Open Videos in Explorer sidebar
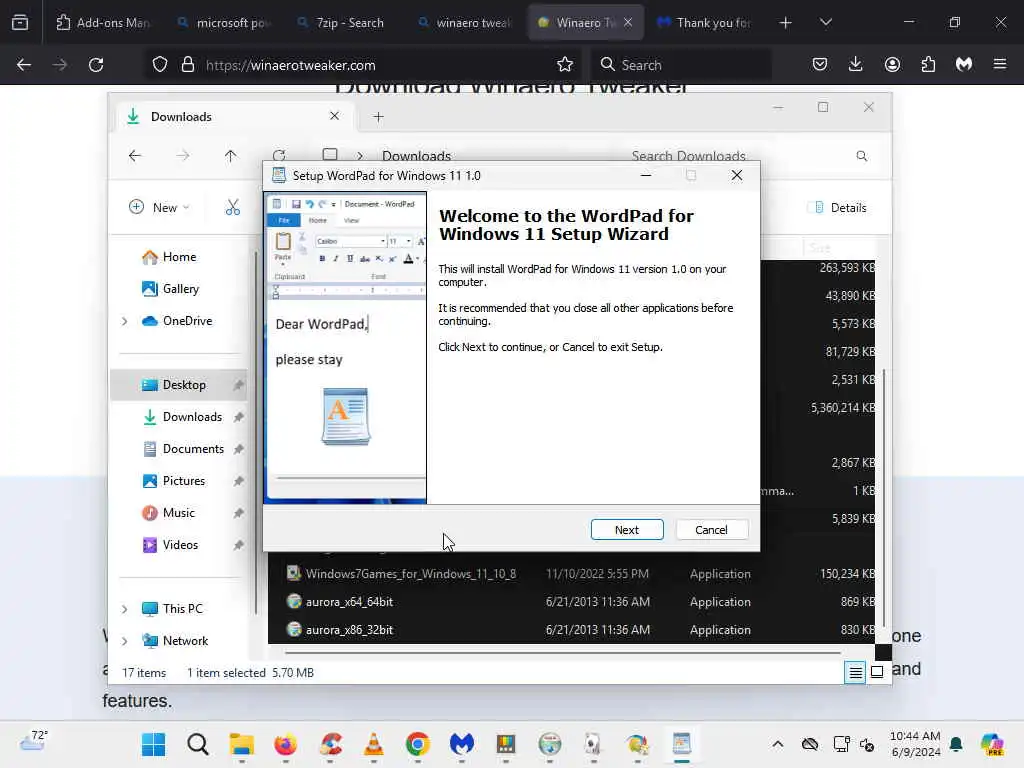Viewport: 1024px width, 768px height. click(180, 545)
